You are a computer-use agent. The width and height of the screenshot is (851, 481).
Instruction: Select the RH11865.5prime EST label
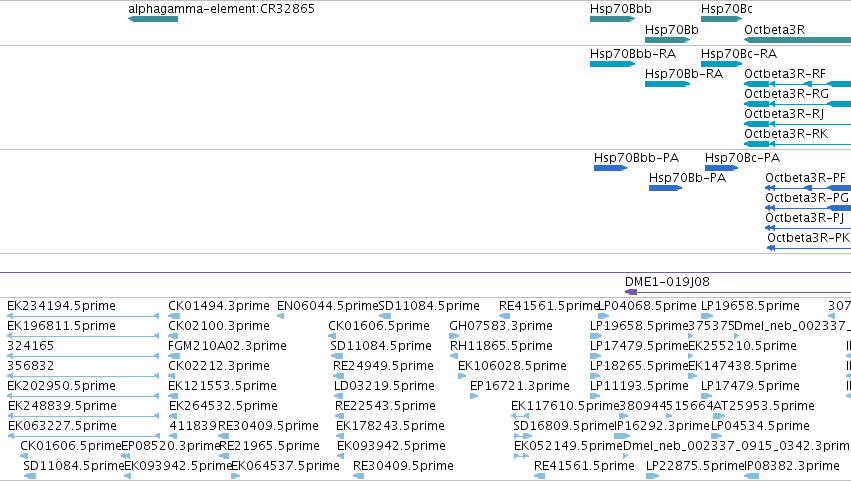click(x=501, y=346)
